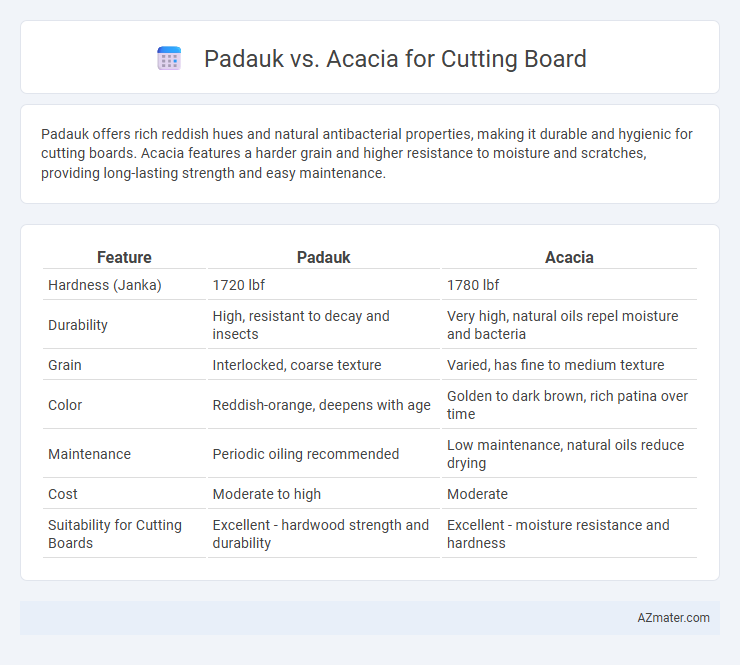Select the Hardness (Janka) row label
Screen dimensions: 740x665
pos(105,285)
